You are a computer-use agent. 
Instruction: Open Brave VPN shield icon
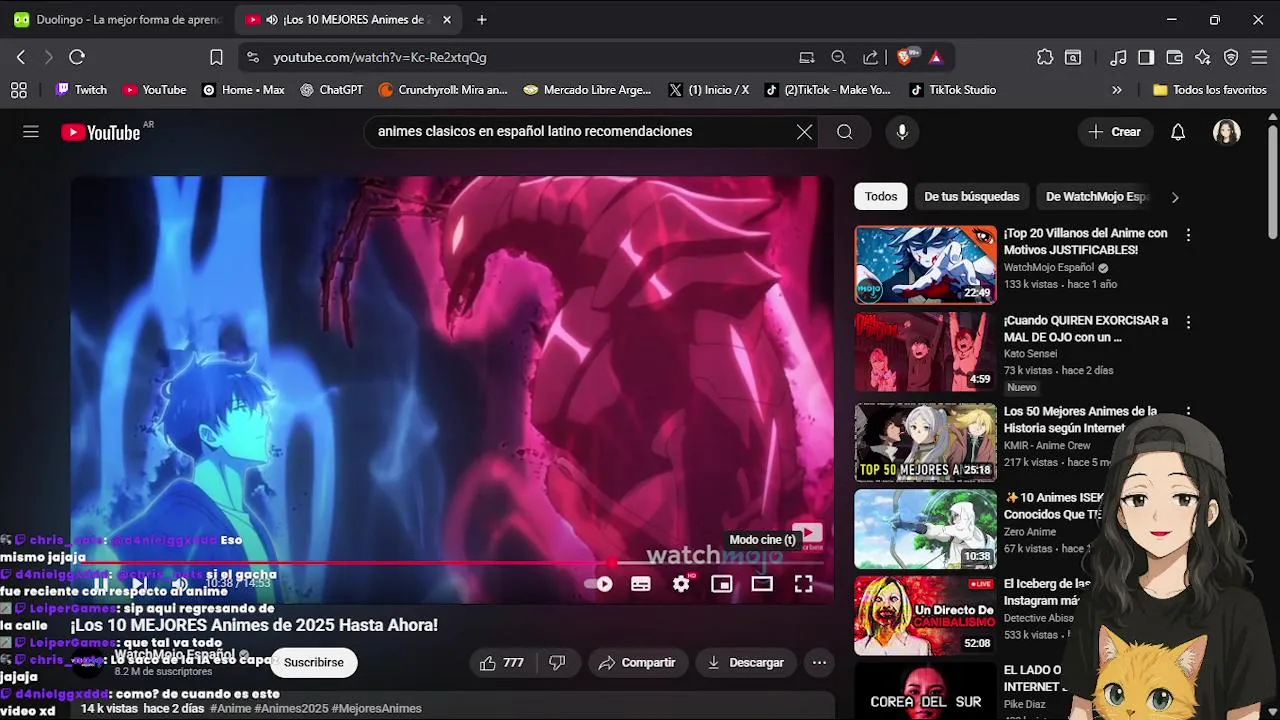(1231, 58)
